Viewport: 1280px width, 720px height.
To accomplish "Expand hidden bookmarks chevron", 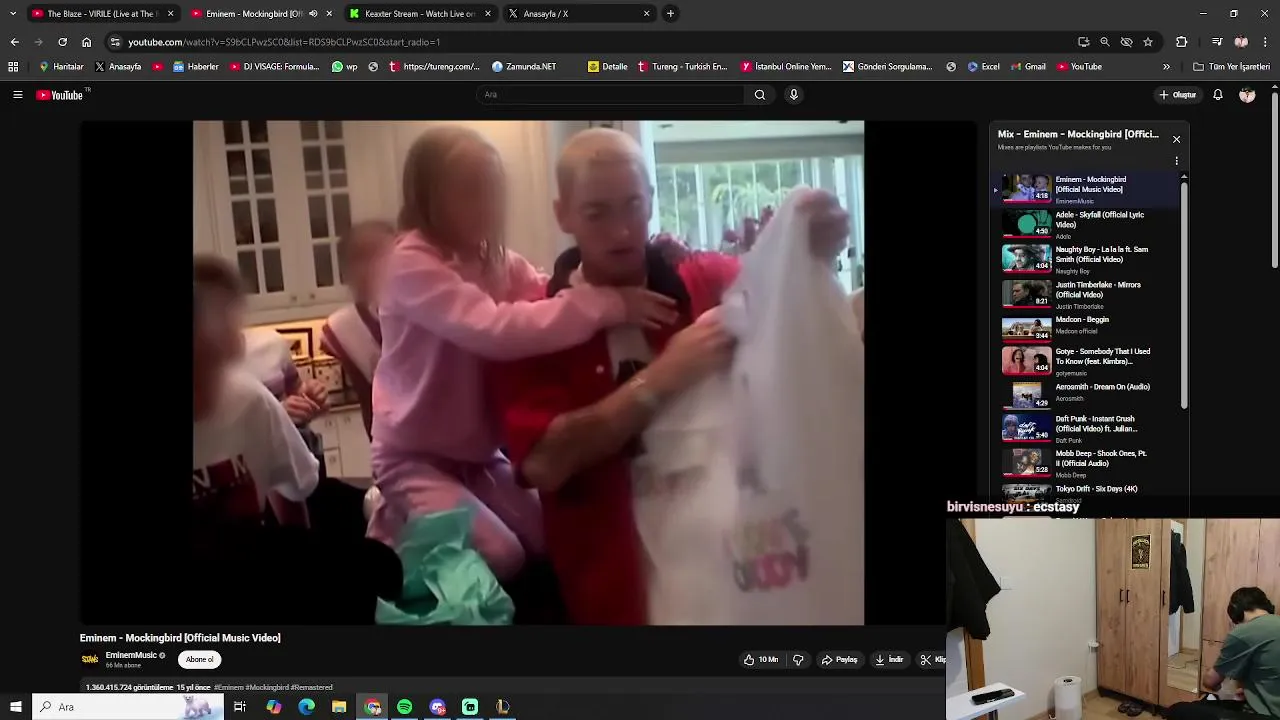I will pyautogui.click(x=1166, y=67).
